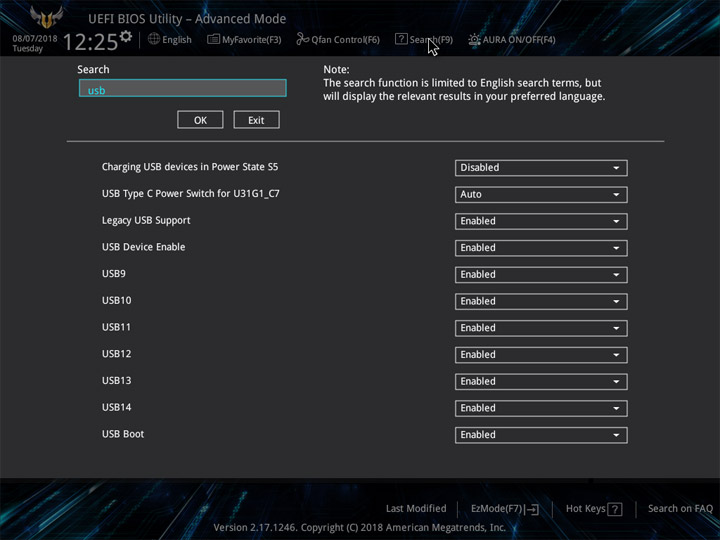Open USB Device Enable dropdown
The image size is (720, 540).
pyautogui.click(x=541, y=248)
